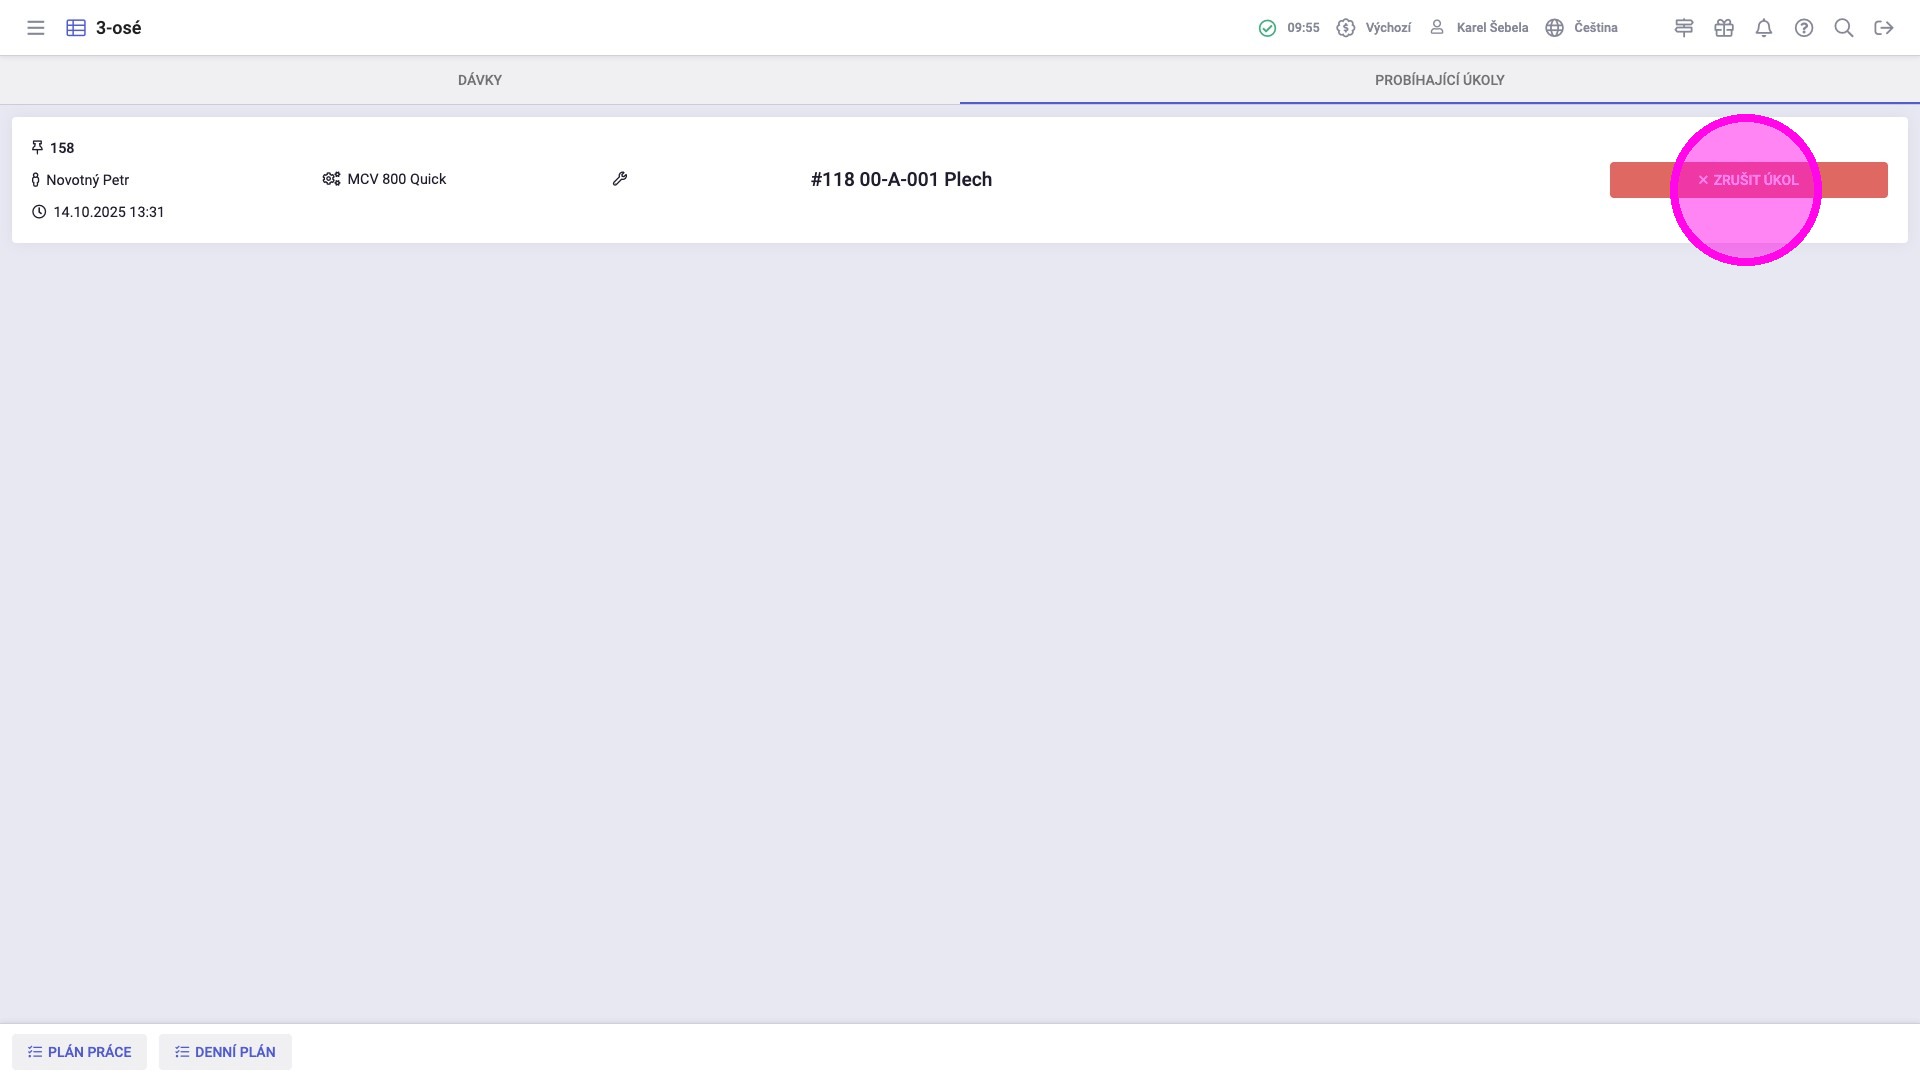Open the Výchozí price list selector
The height and width of the screenshot is (1080, 1920).
point(1375,28)
